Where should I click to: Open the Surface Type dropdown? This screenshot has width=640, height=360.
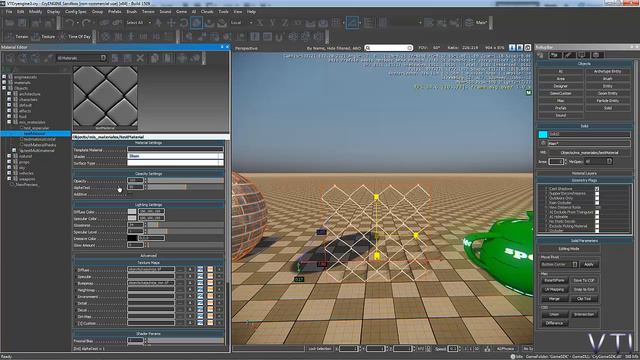[x=176, y=163]
